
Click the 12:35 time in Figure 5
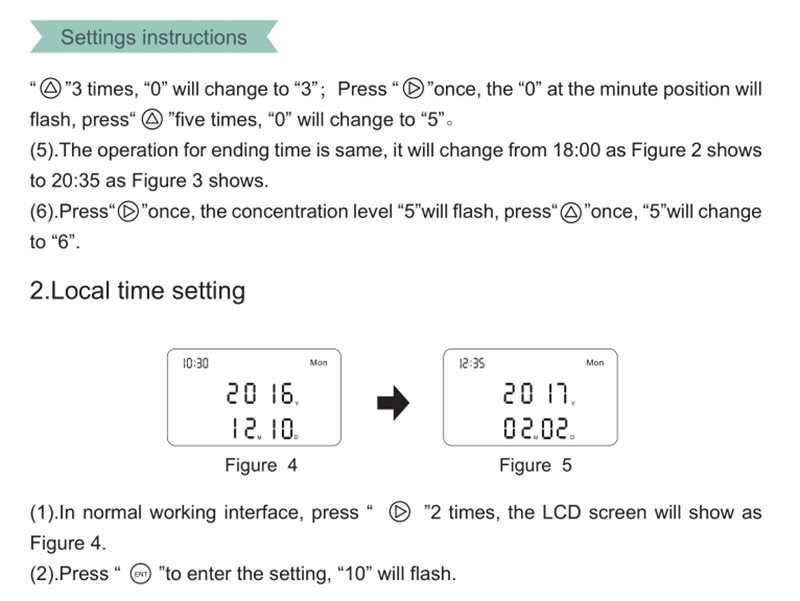pos(472,363)
